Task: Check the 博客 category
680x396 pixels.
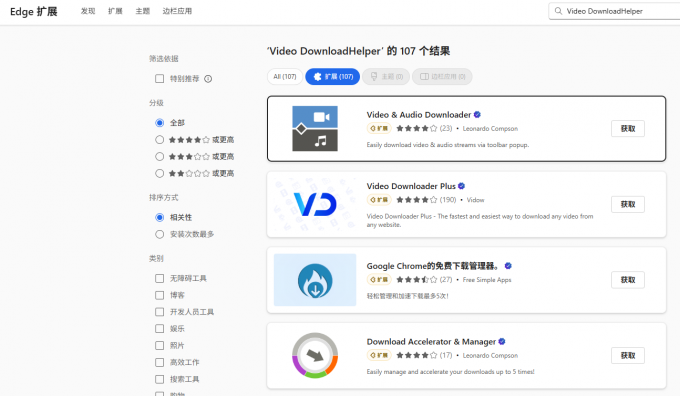Action: [160, 295]
